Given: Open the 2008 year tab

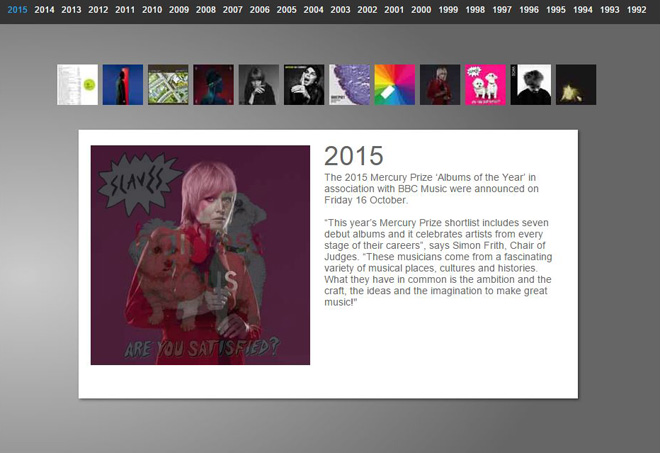Looking at the screenshot, I should 205,9.
